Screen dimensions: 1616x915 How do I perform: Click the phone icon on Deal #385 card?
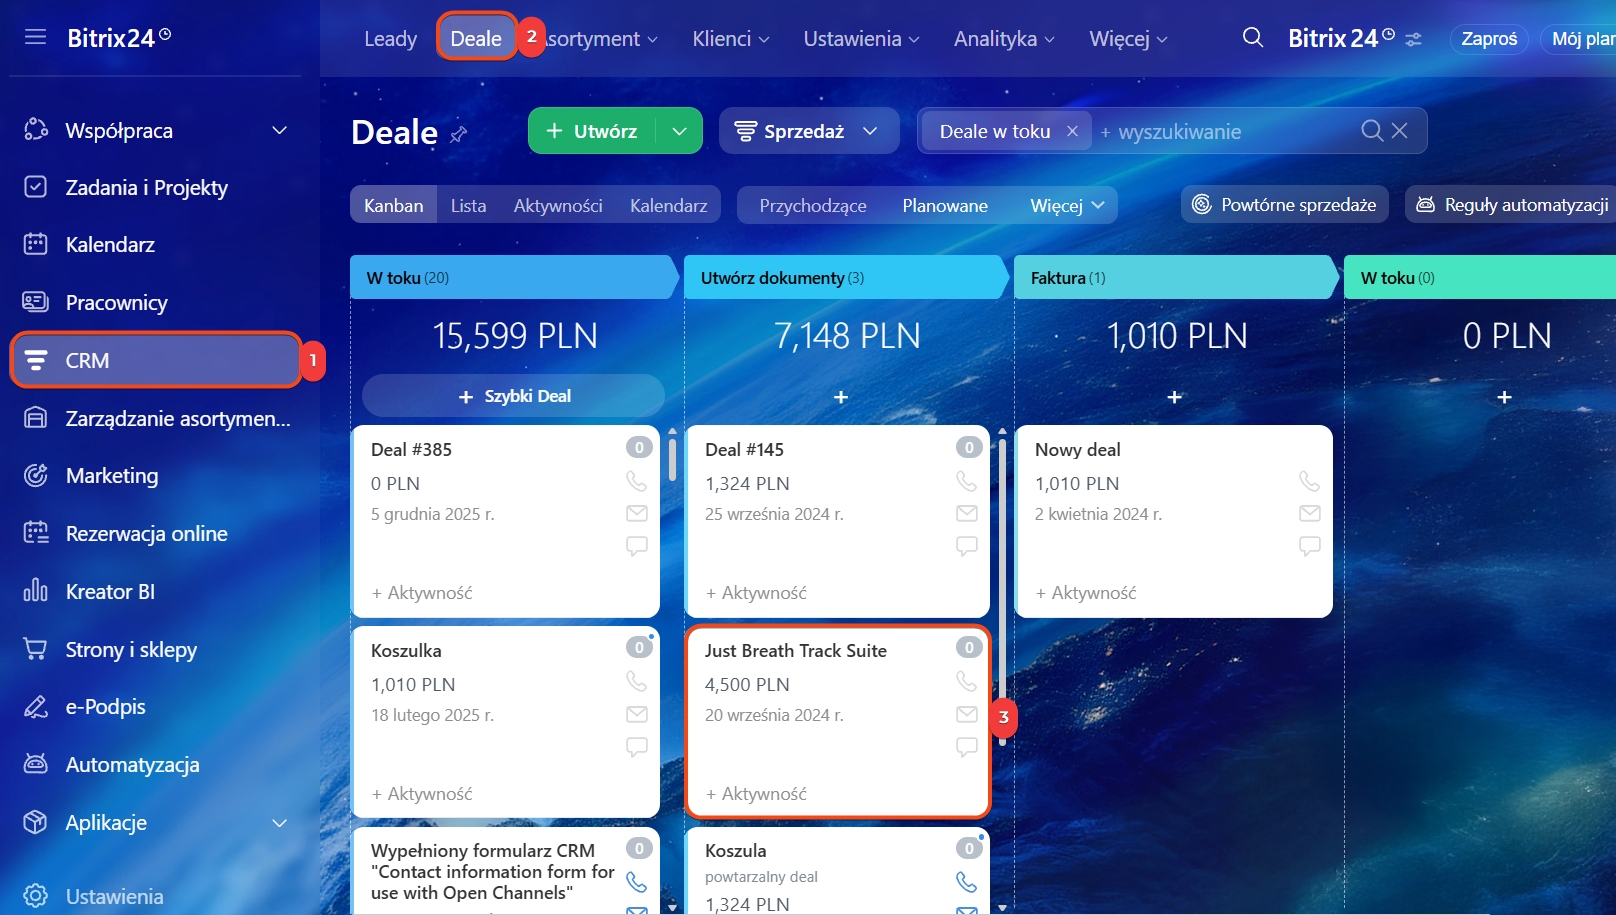point(636,481)
